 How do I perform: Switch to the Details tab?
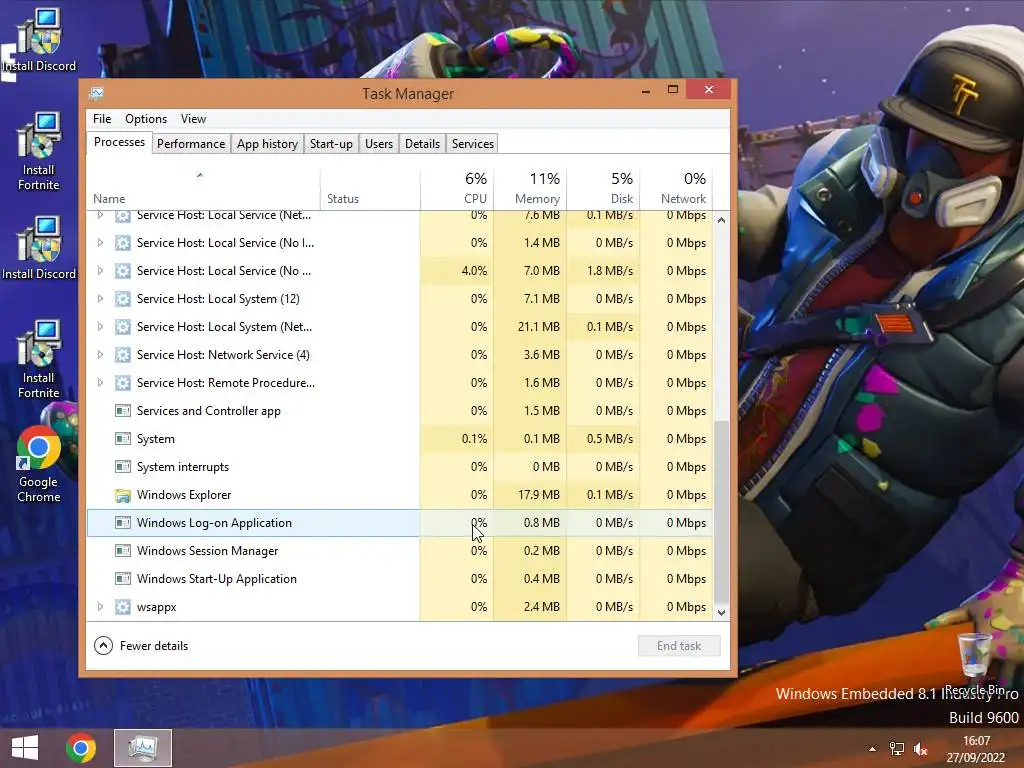coord(422,144)
